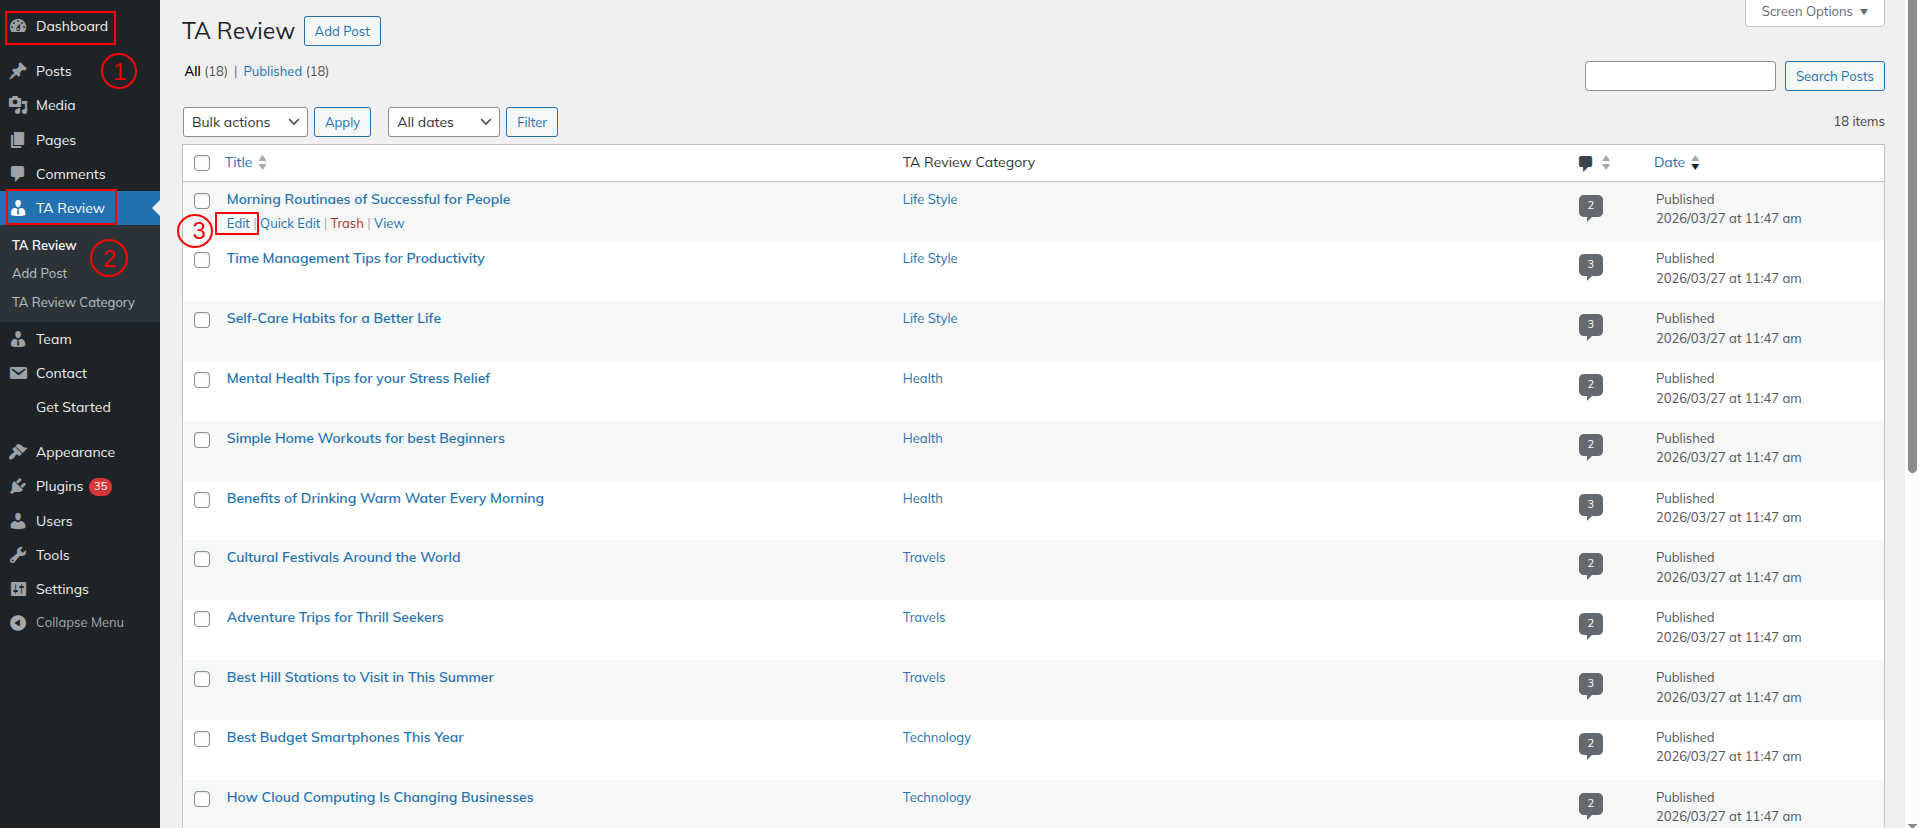Screen dimensions: 1919x828
Task: Click the comments column header bubble icon
Action: coord(1585,163)
